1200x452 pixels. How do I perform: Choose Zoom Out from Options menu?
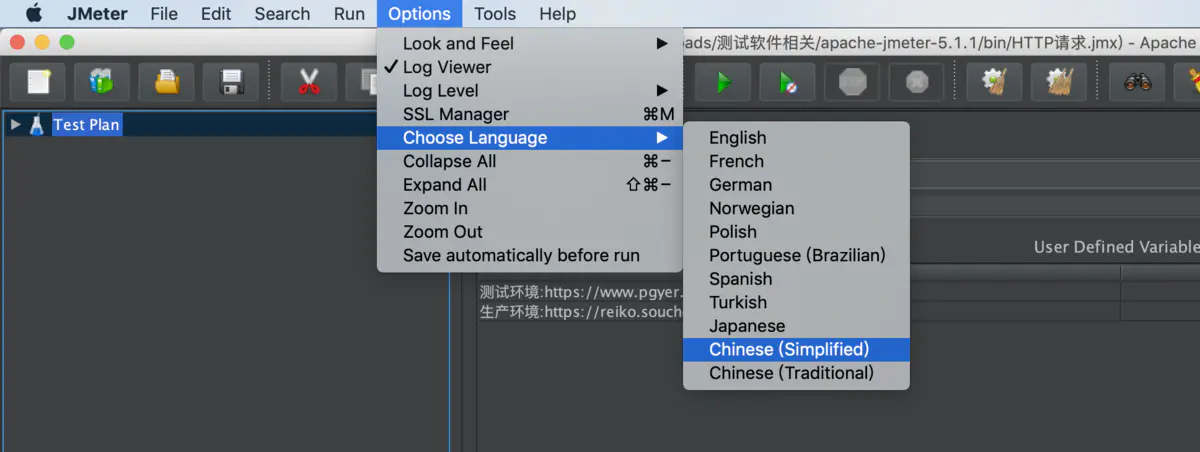click(x=530, y=232)
